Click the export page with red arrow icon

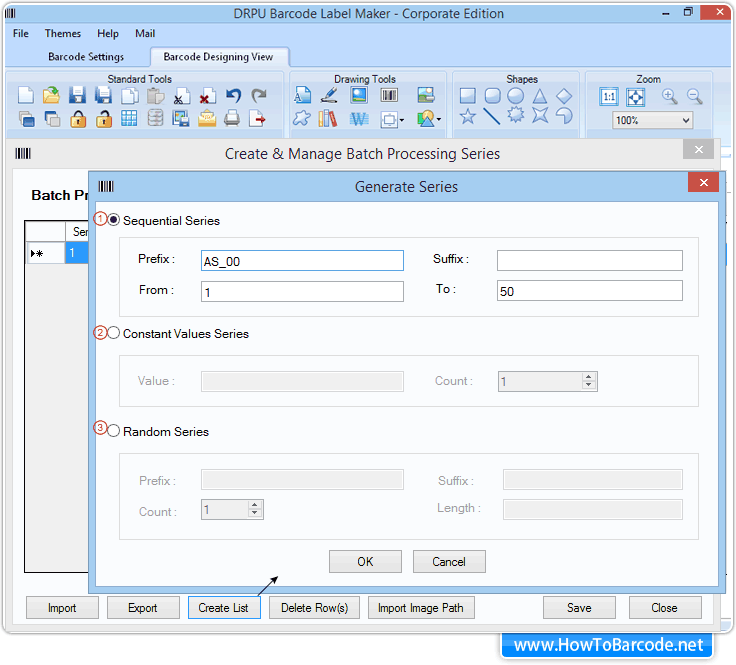click(x=257, y=118)
